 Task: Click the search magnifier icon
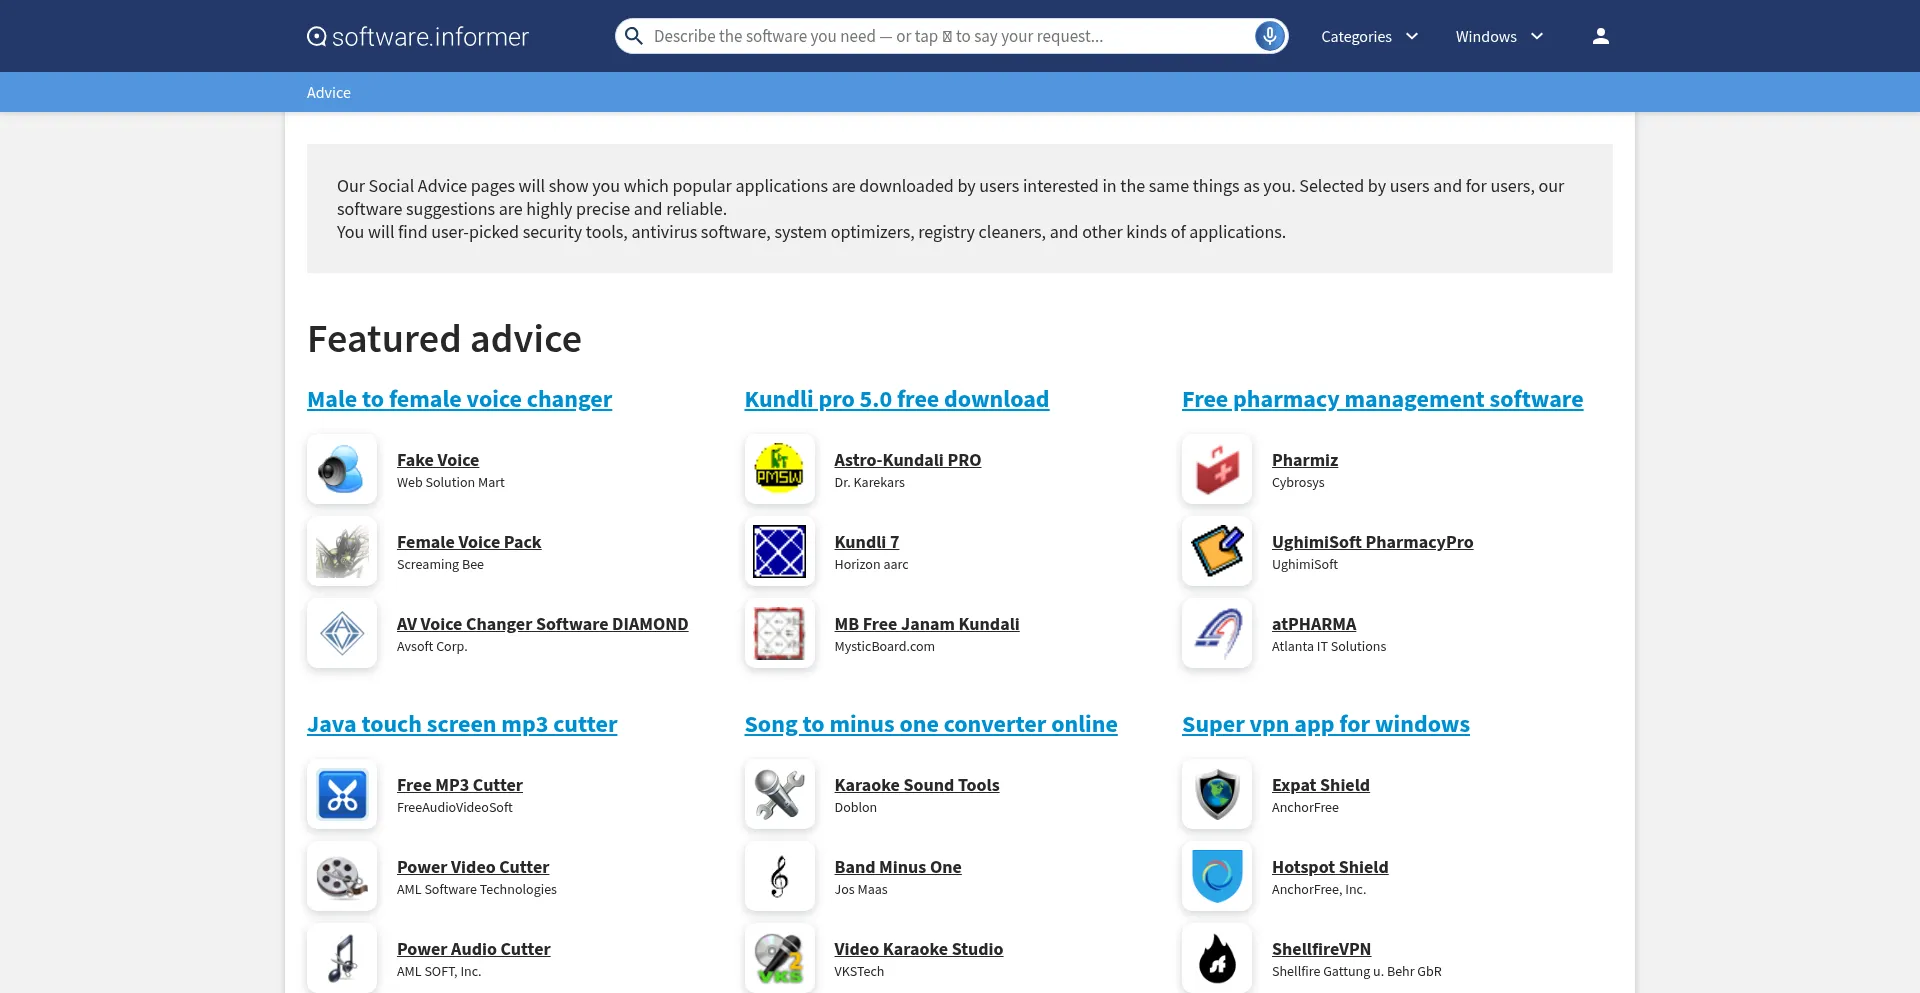tap(634, 36)
